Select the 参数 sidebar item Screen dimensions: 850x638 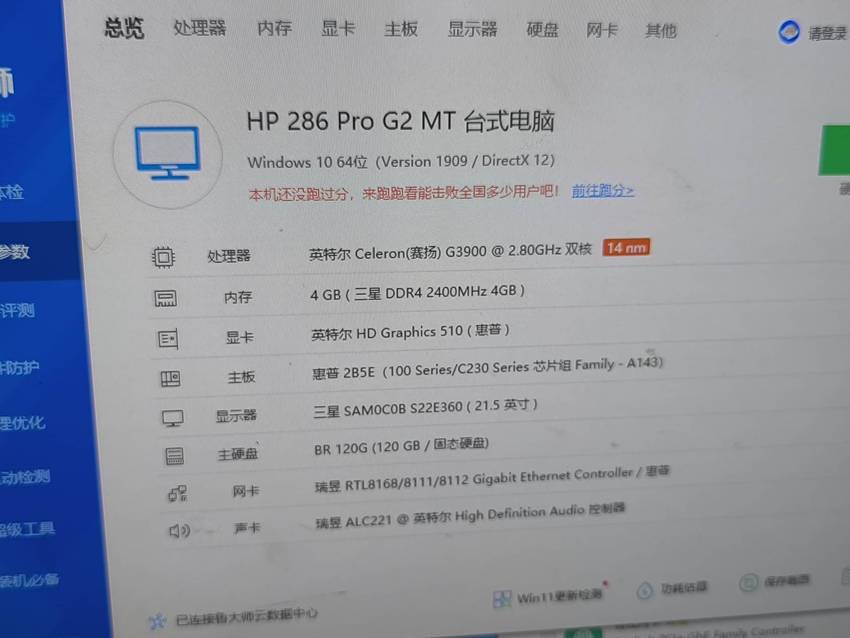coord(15,252)
